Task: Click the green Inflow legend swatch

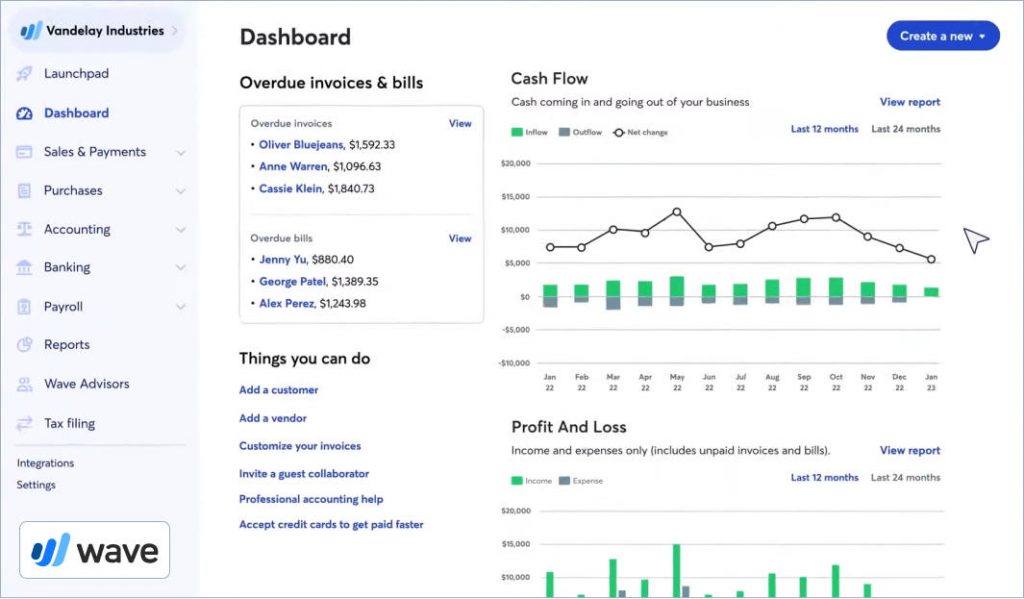Action: [x=517, y=132]
